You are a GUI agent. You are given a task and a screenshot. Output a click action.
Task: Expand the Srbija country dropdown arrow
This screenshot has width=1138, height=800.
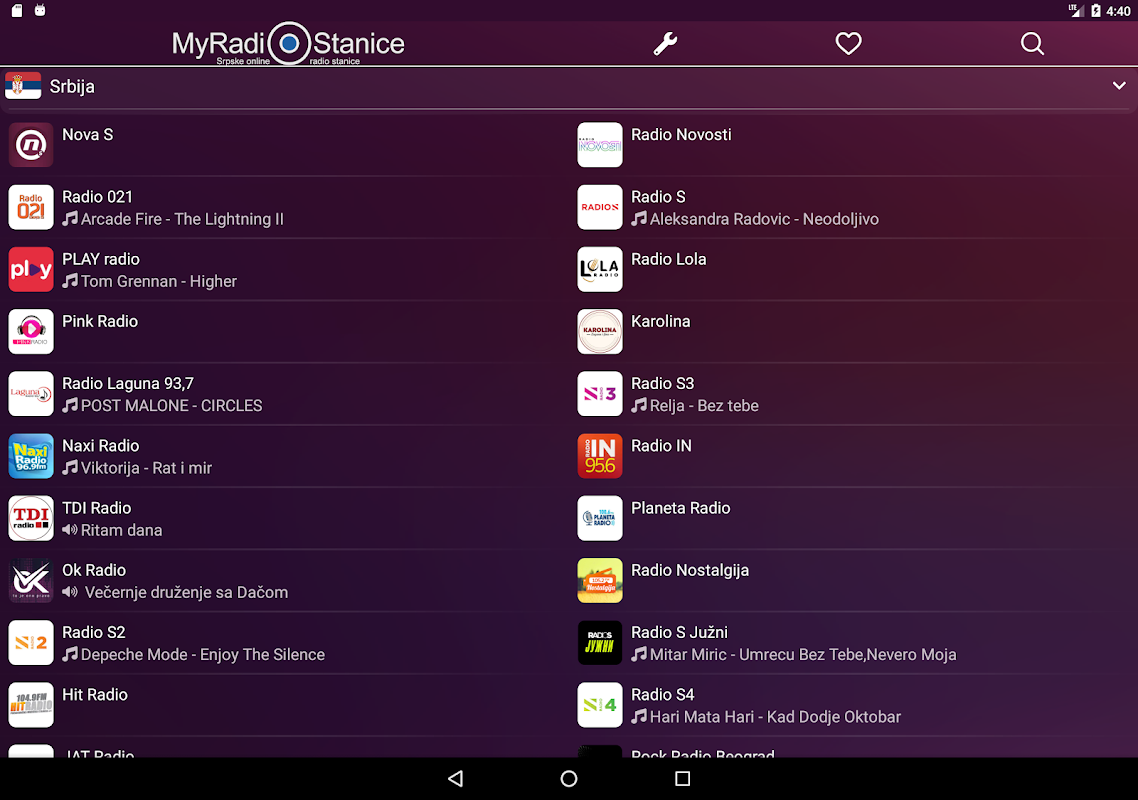pyautogui.click(x=1119, y=86)
